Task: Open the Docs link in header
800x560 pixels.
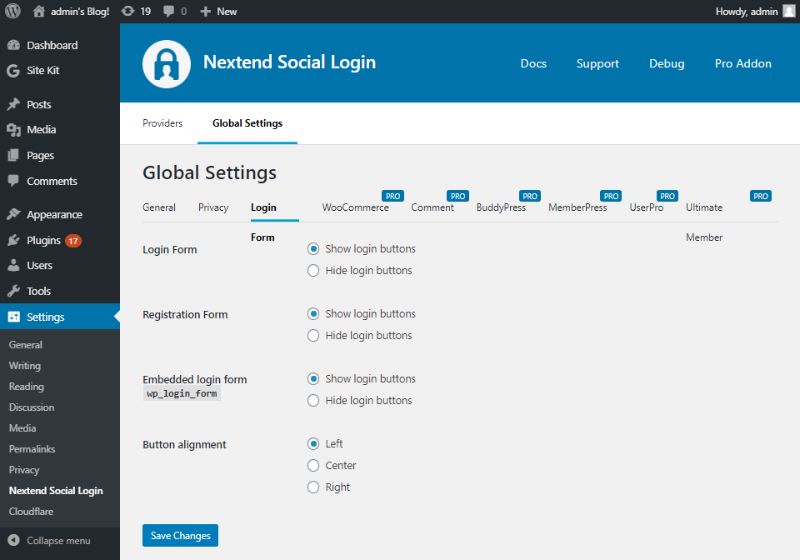Action: (533, 64)
